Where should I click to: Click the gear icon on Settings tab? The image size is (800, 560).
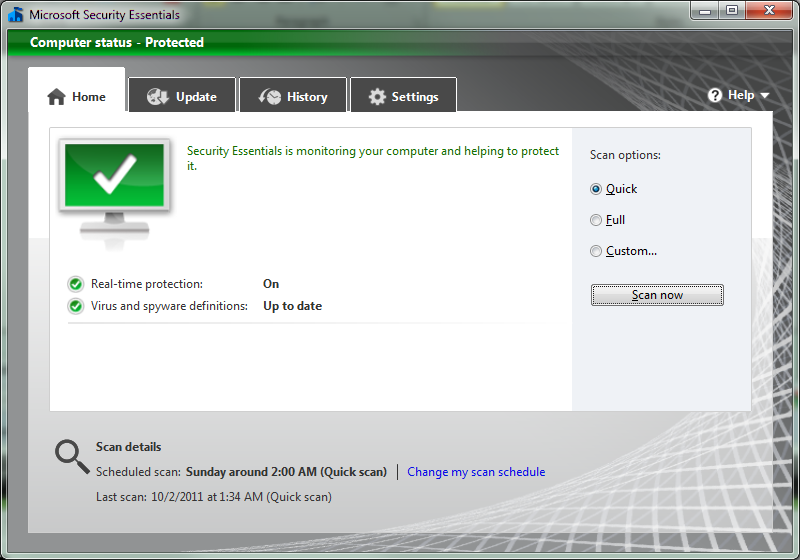coord(377,96)
